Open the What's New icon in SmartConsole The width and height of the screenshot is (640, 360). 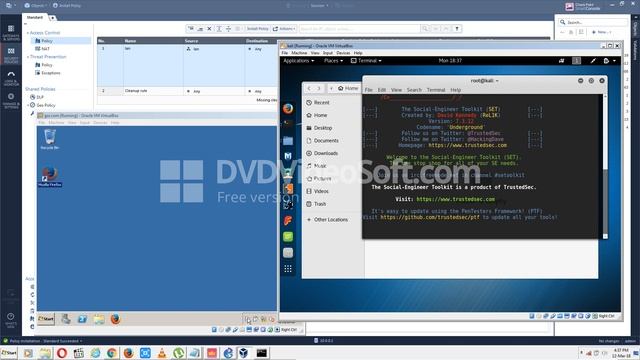click(11, 320)
